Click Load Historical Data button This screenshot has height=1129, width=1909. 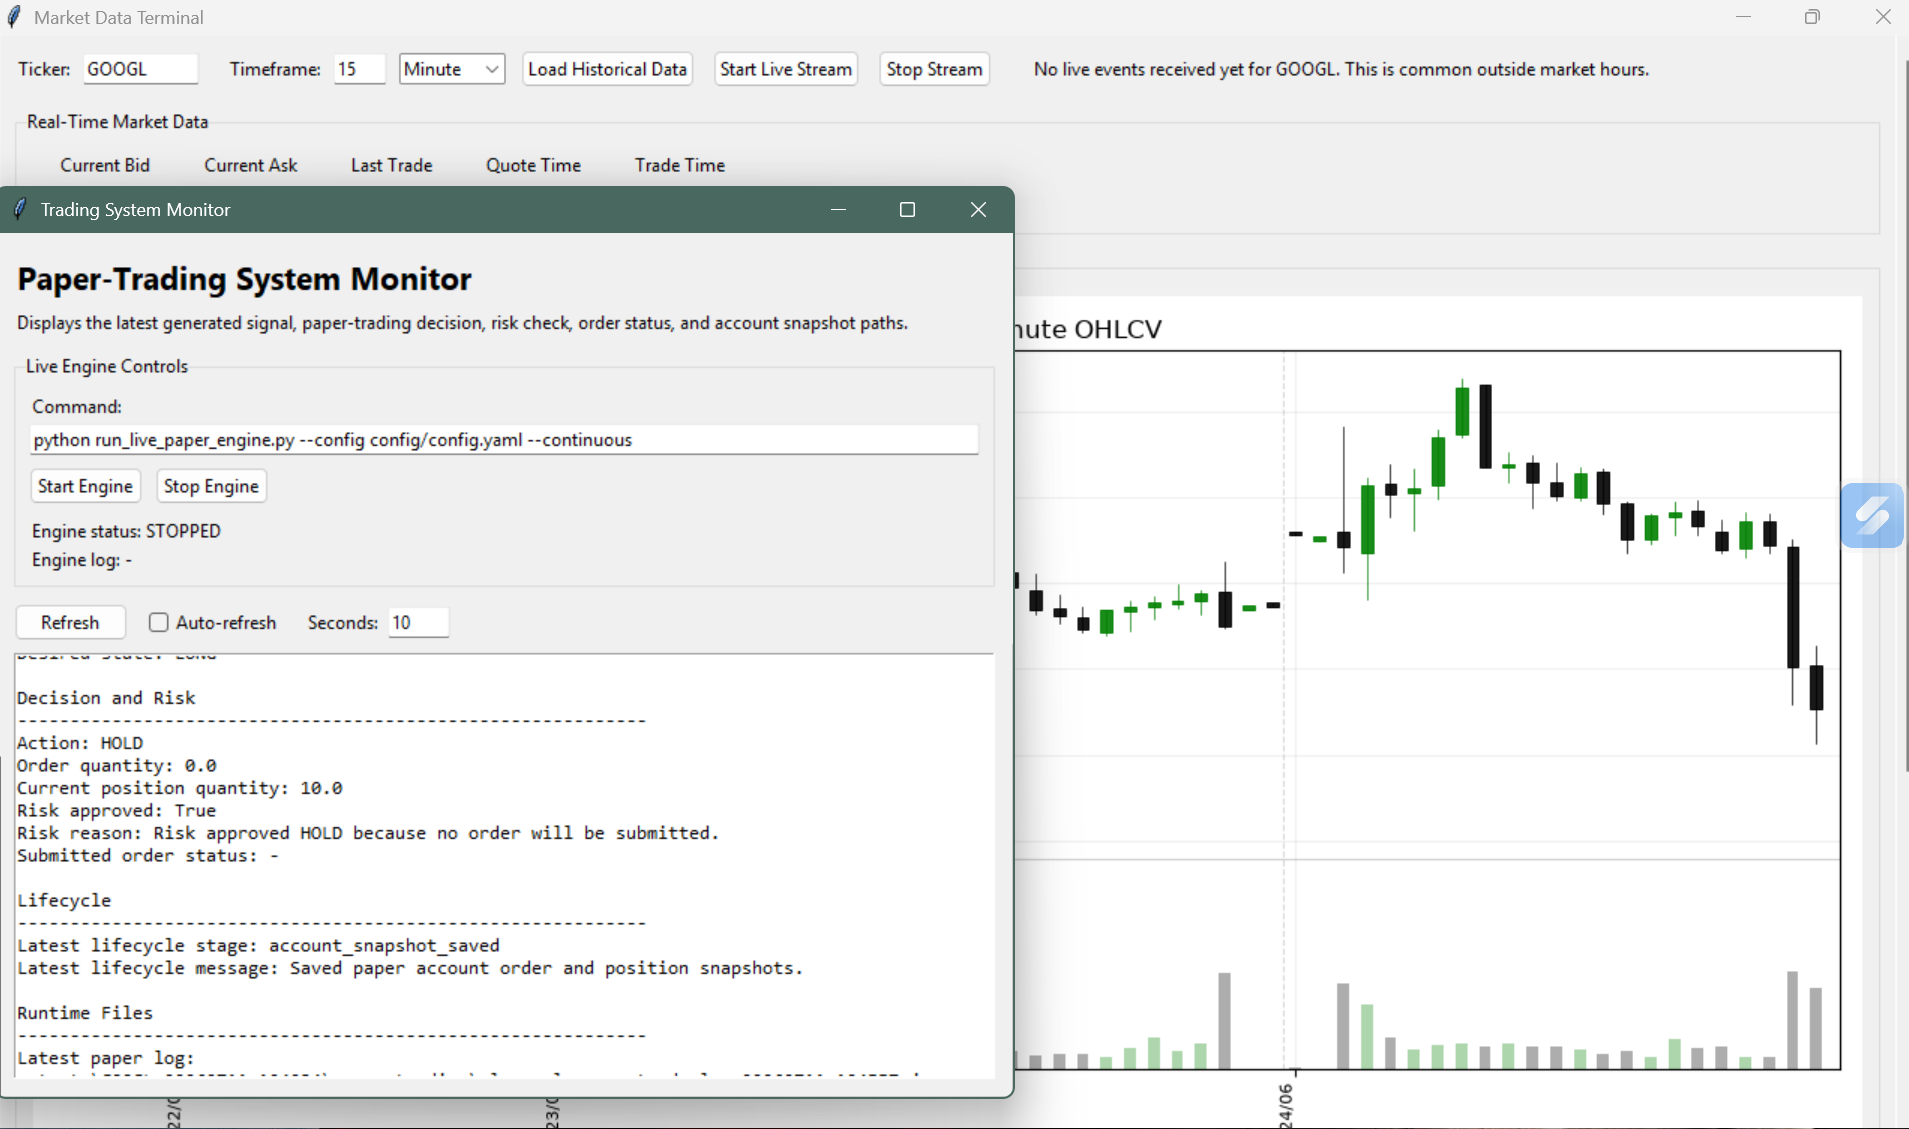[607, 69]
